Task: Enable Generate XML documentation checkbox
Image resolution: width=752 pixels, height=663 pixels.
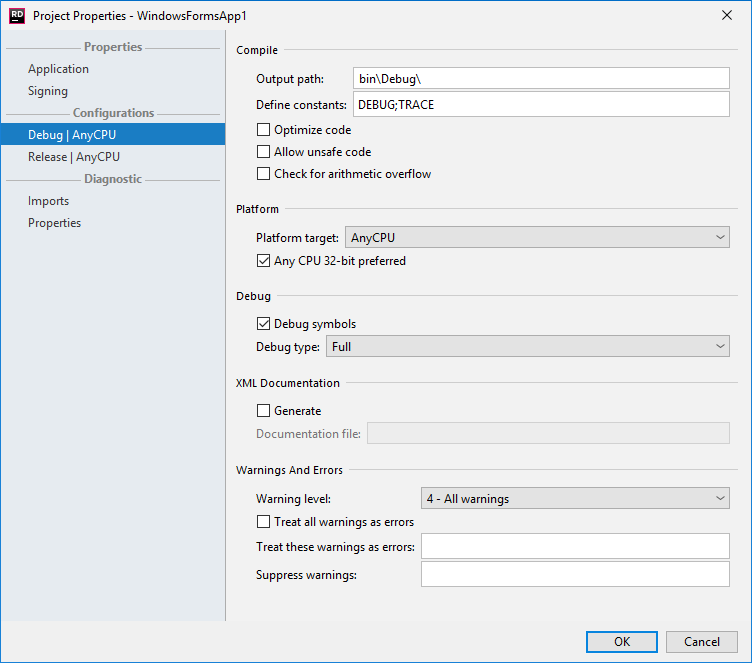Action: (263, 411)
